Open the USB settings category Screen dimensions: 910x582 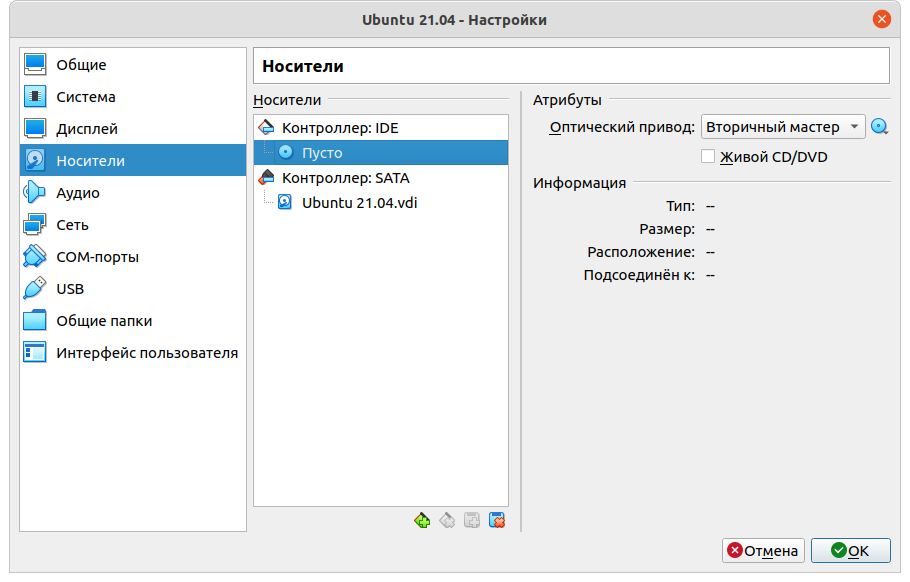(133, 288)
